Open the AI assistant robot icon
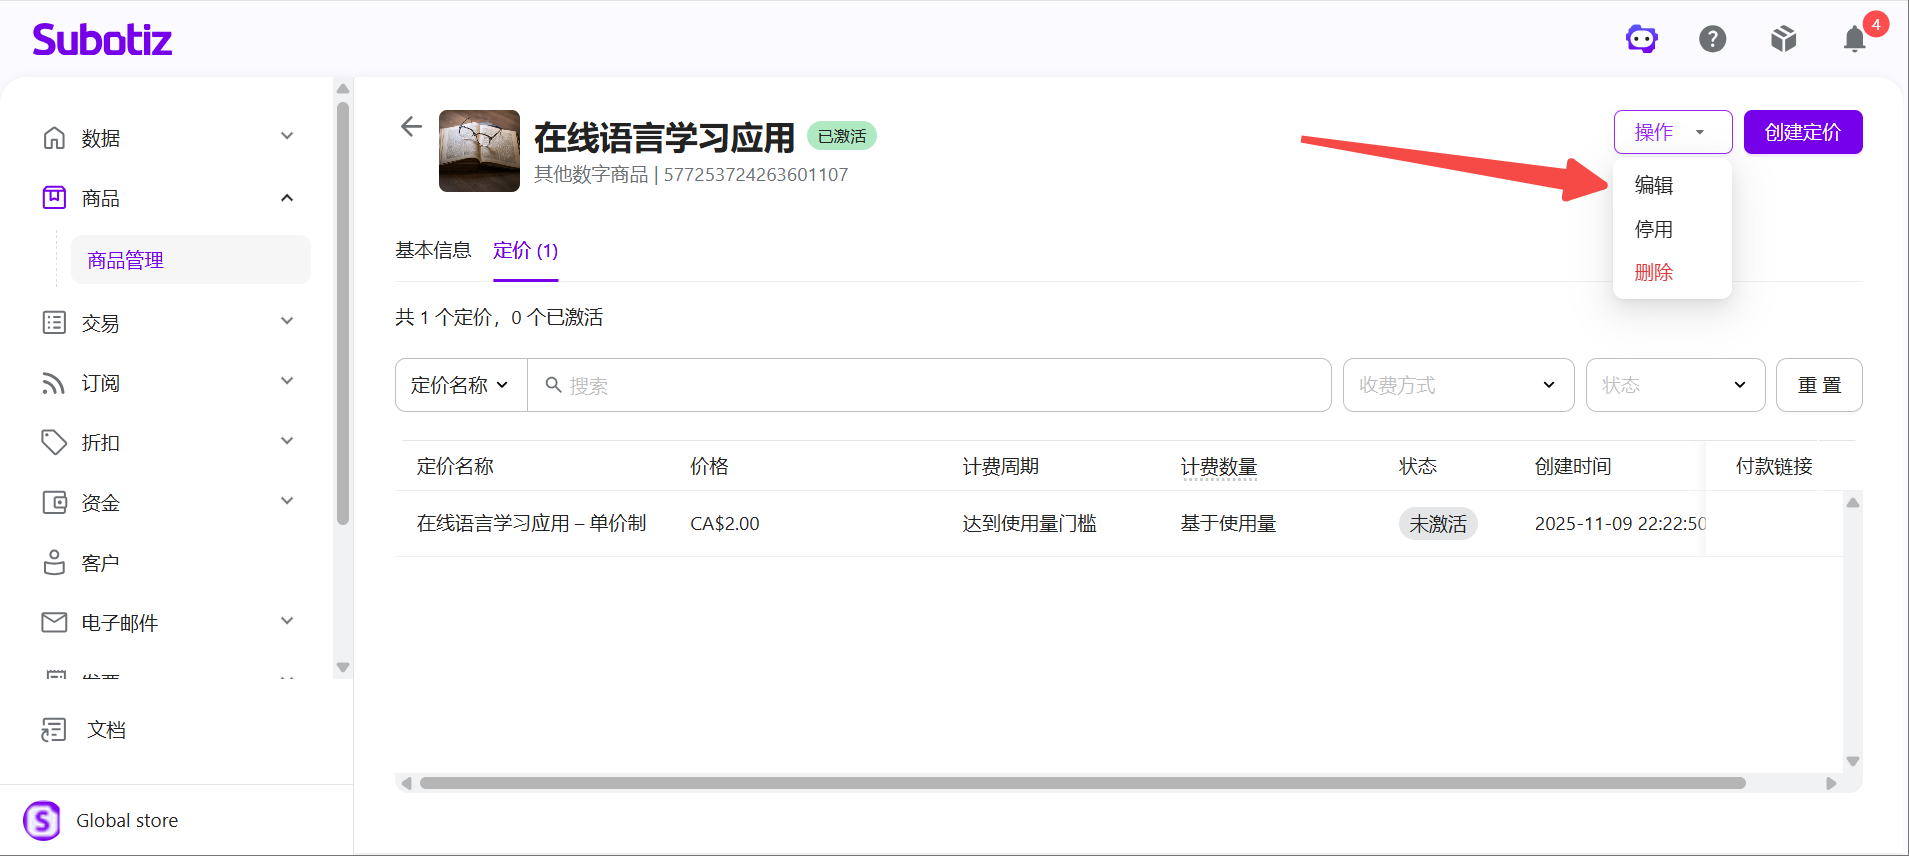1909x856 pixels. tap(1641, 39)
